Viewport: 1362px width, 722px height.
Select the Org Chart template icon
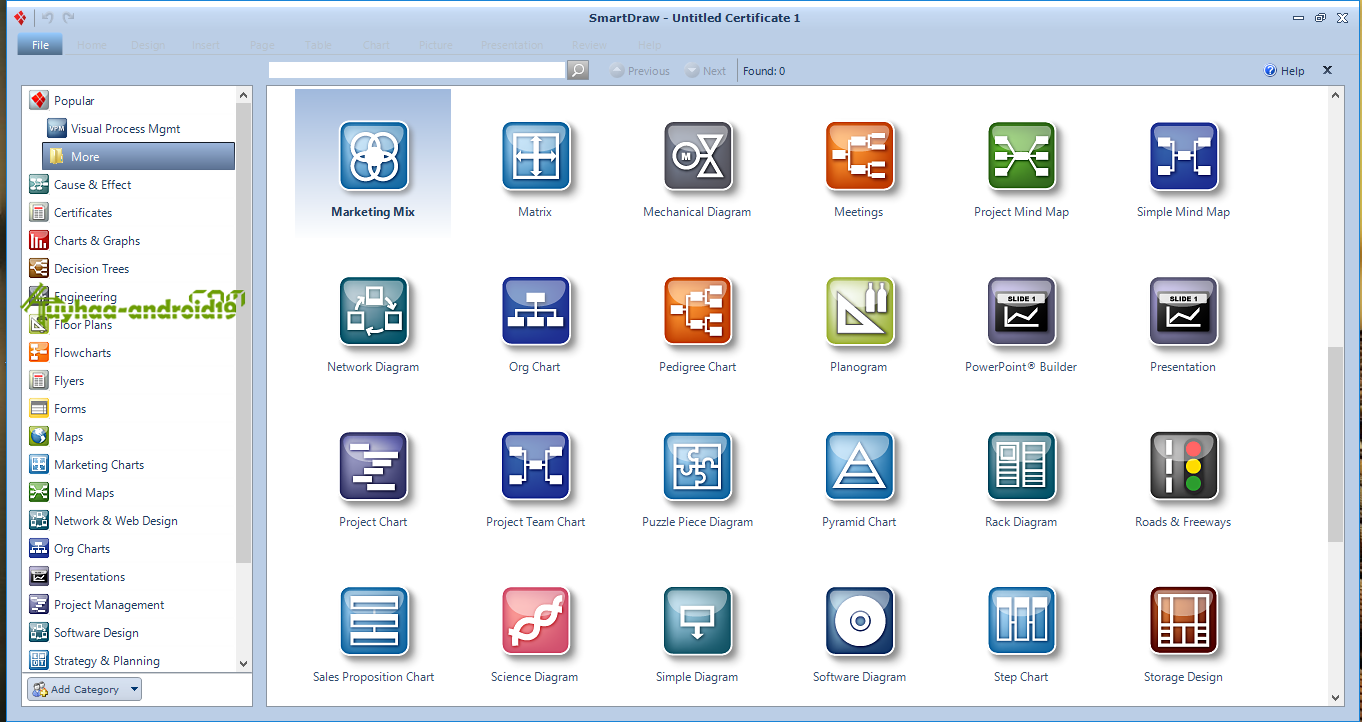(536, 311)
